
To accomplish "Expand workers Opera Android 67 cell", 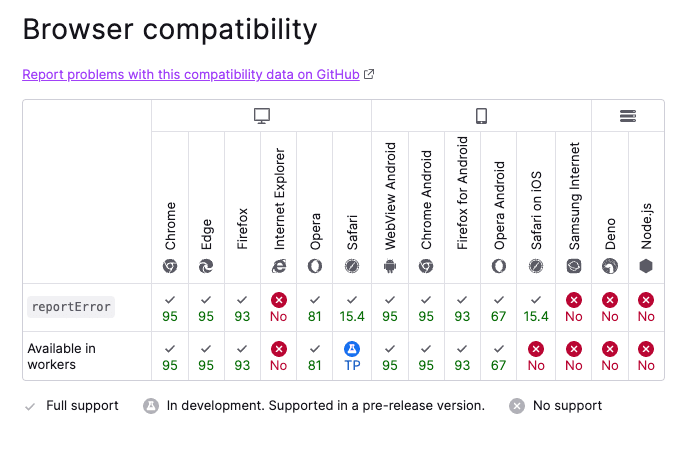I will (499, 356).
